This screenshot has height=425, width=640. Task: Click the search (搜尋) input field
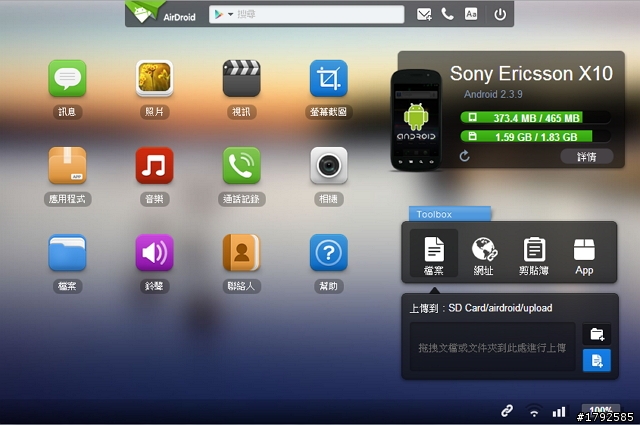coord(307,14)
